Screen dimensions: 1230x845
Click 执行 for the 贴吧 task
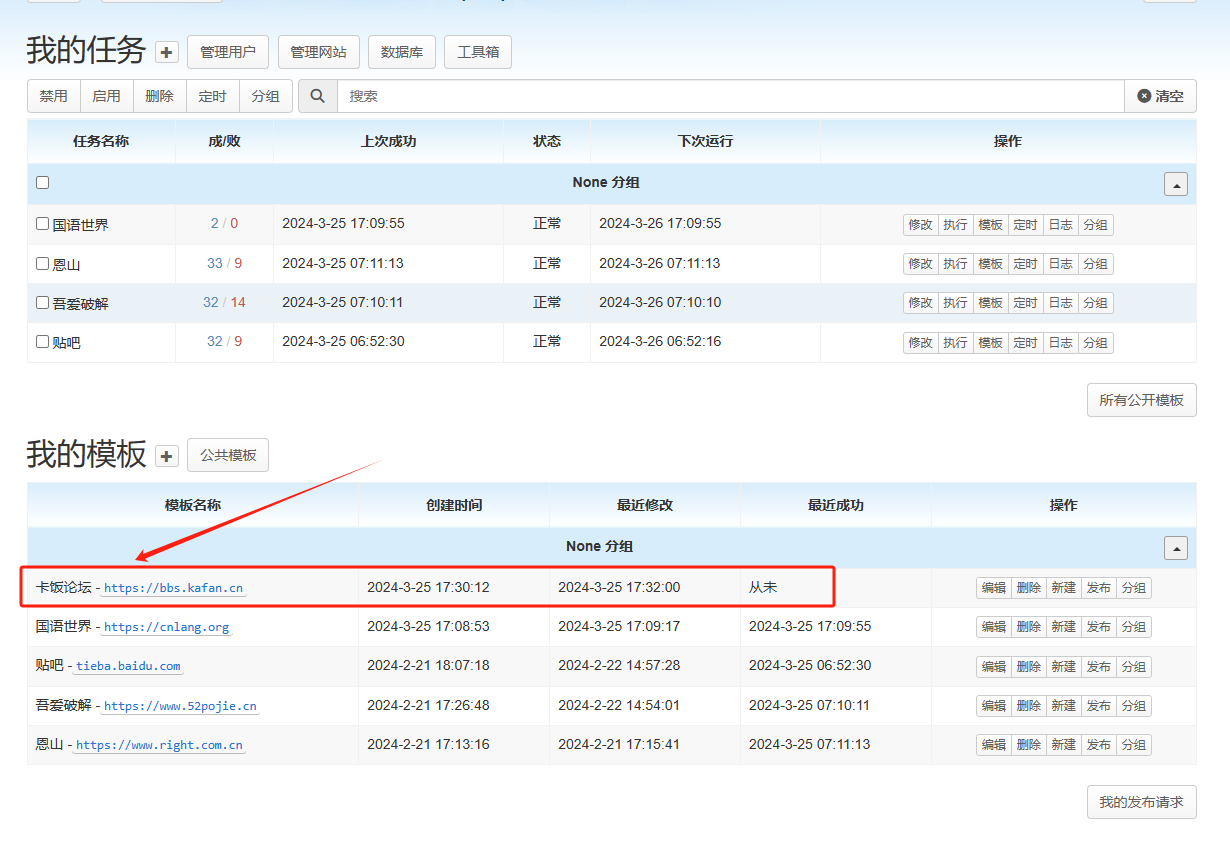pyautogui.click(x=955, y=343)
